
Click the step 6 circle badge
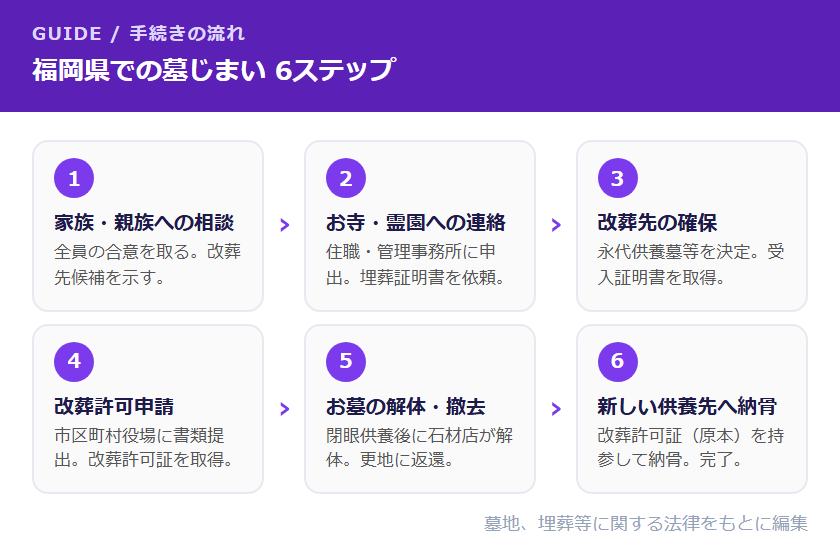point(617,362)
